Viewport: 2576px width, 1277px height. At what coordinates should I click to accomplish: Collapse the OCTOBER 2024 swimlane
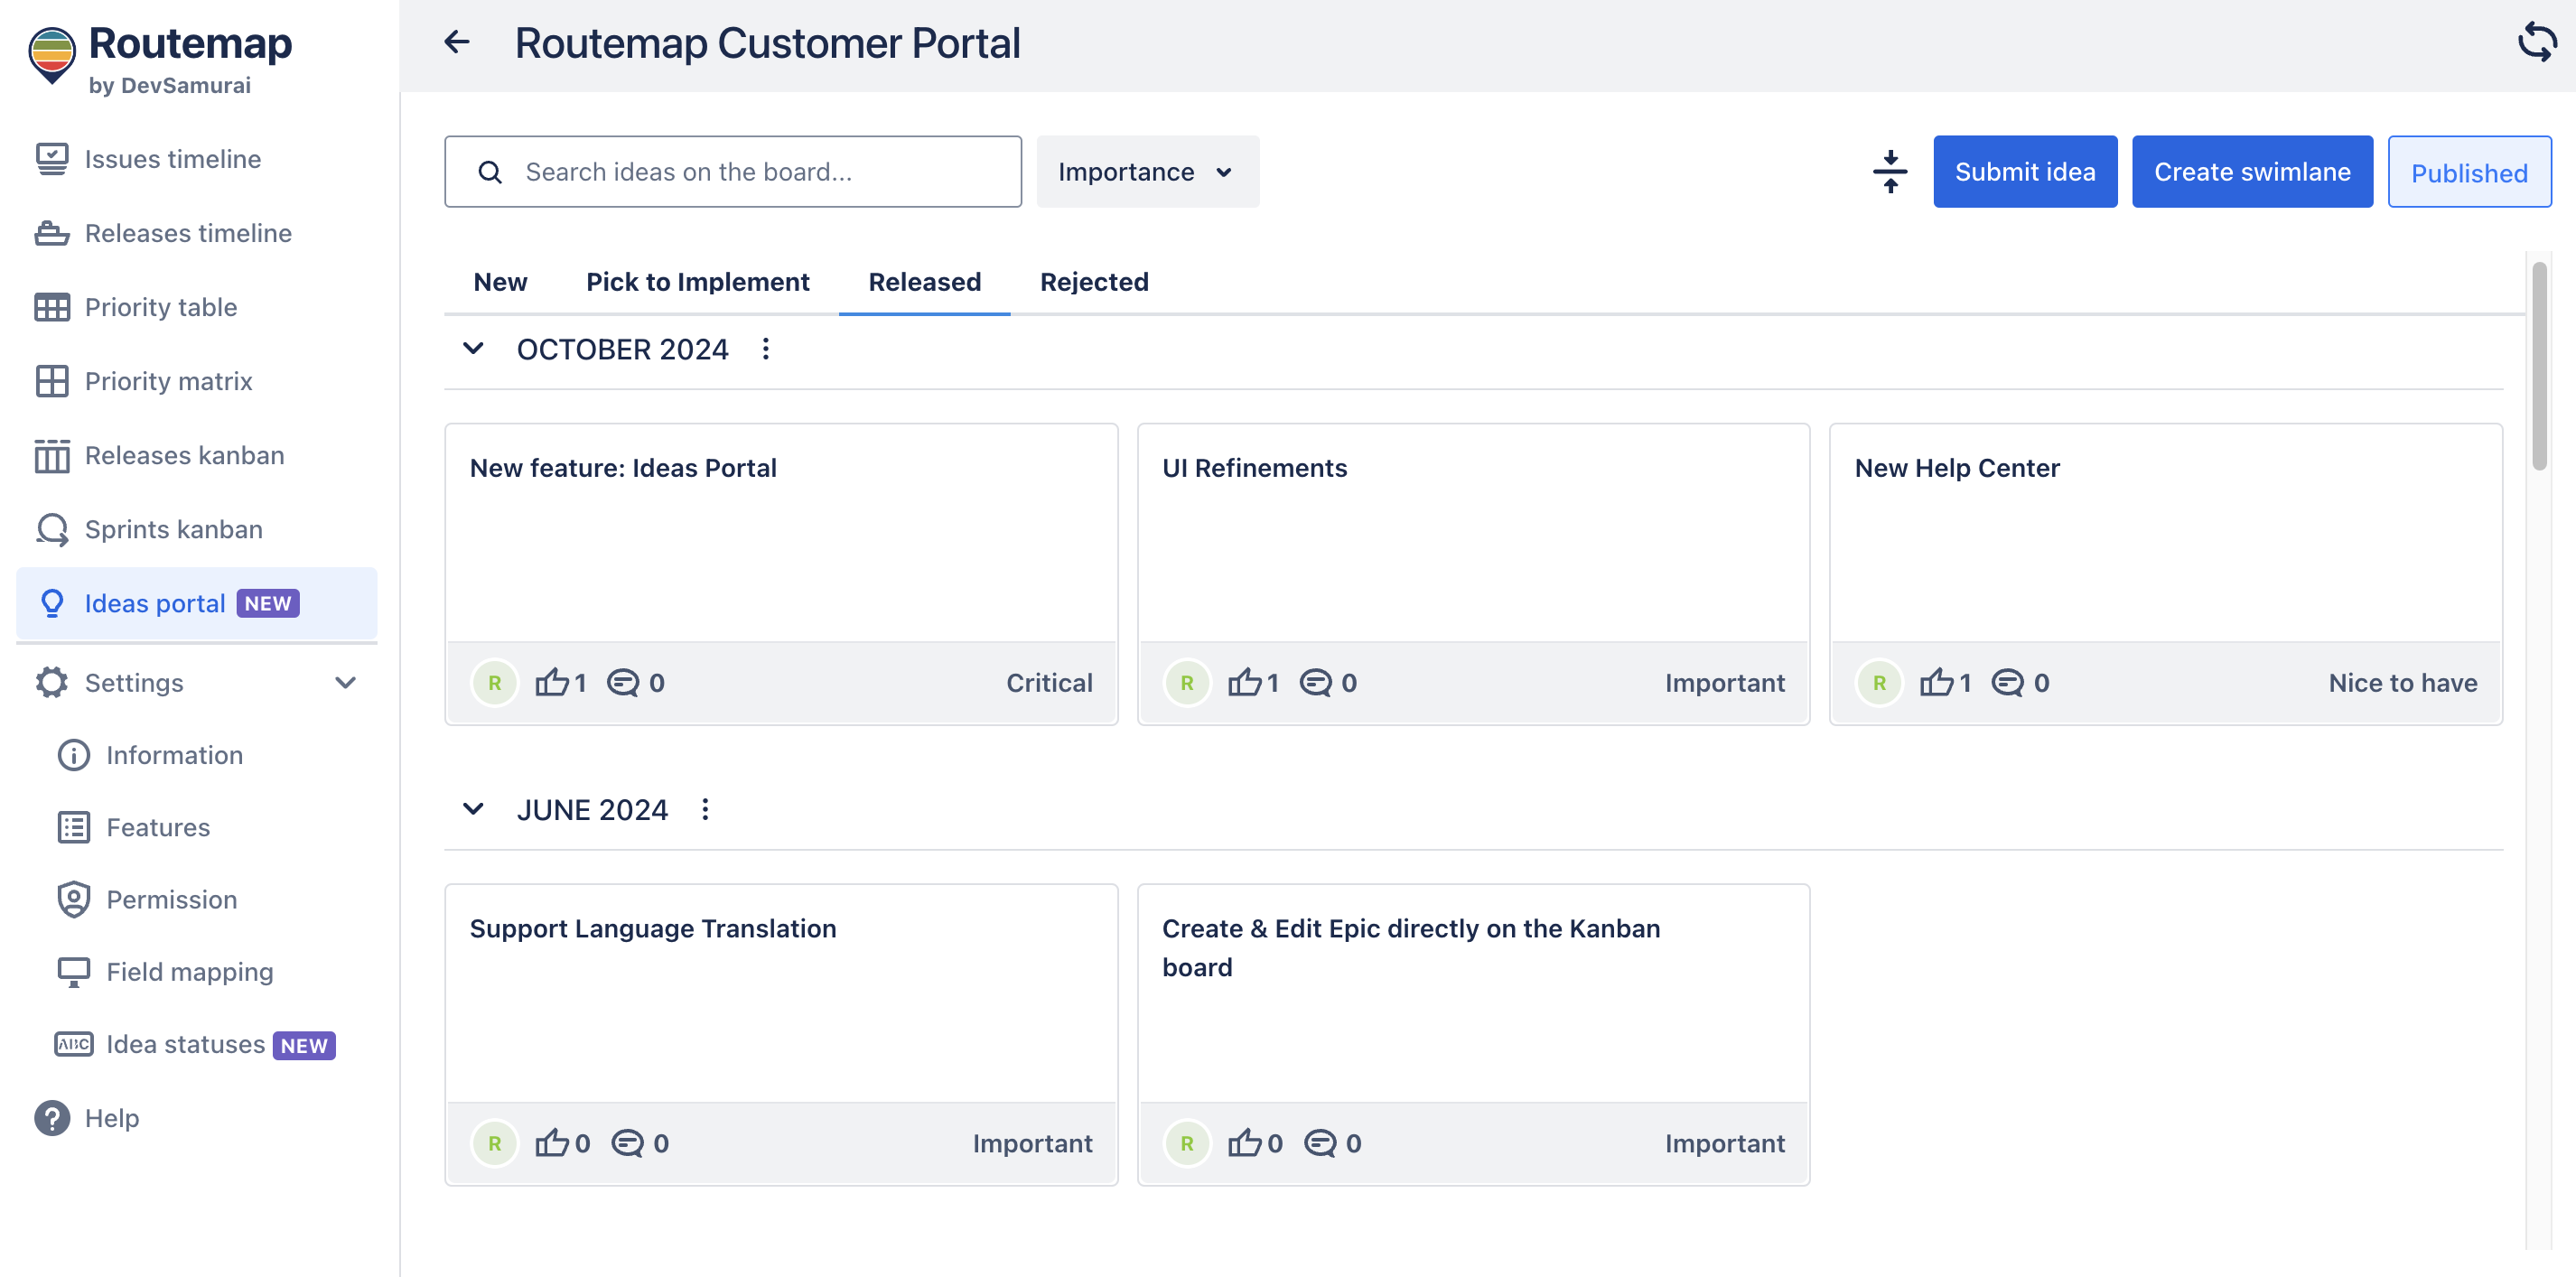473,349
